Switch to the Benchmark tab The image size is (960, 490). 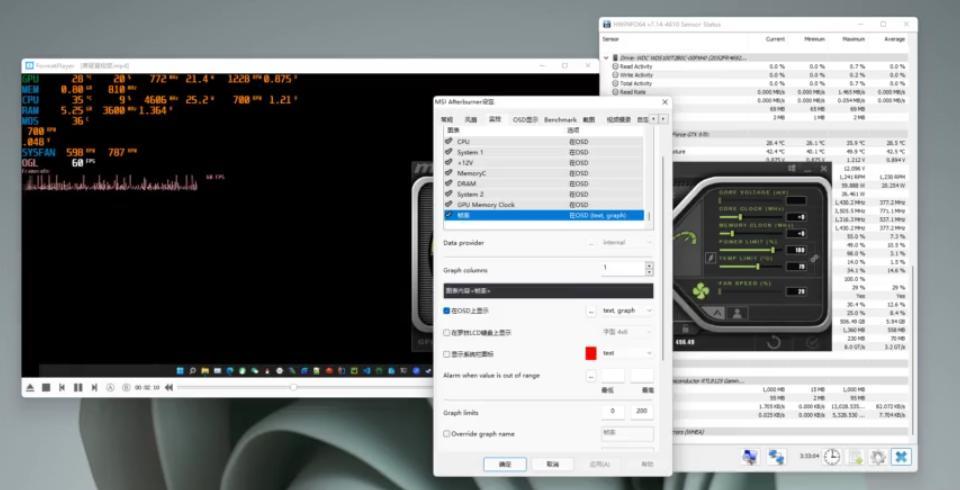[x=560, y=120]
